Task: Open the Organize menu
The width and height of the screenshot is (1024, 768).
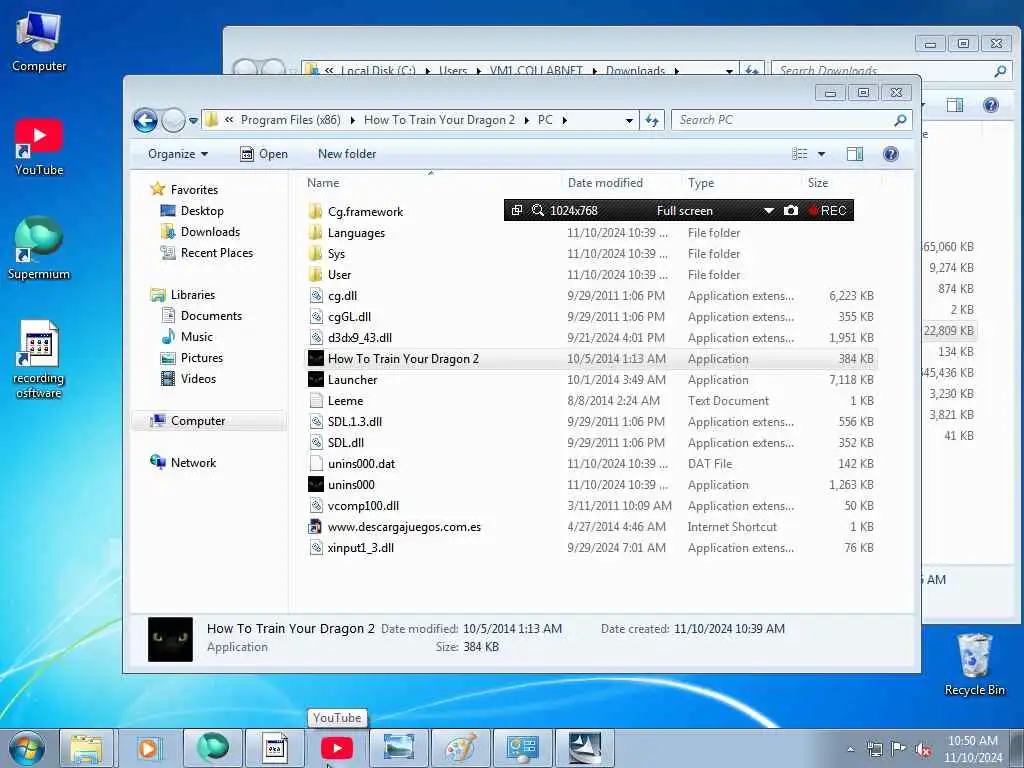Action: [x=178, y=154]
